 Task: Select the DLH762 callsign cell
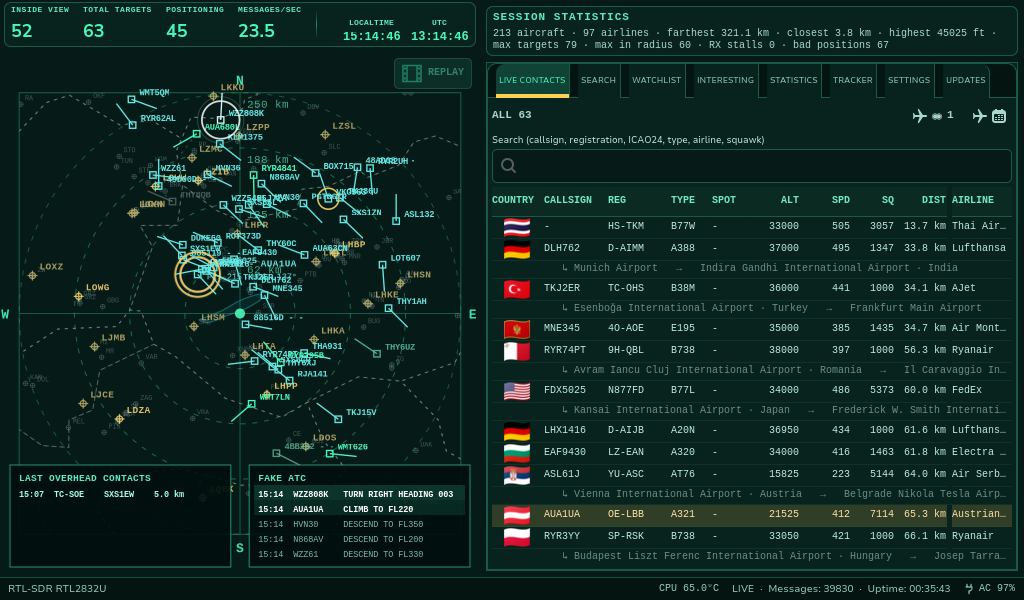562,248
